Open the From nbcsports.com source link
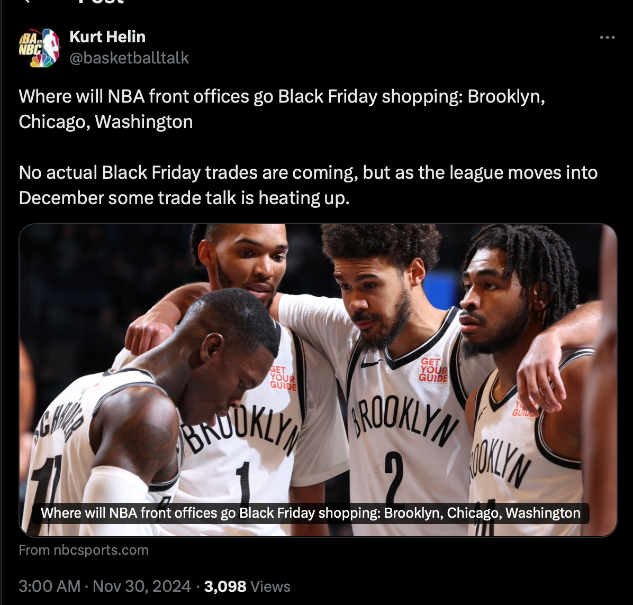This screenshot has width=633, height=605. click(84, 550)
